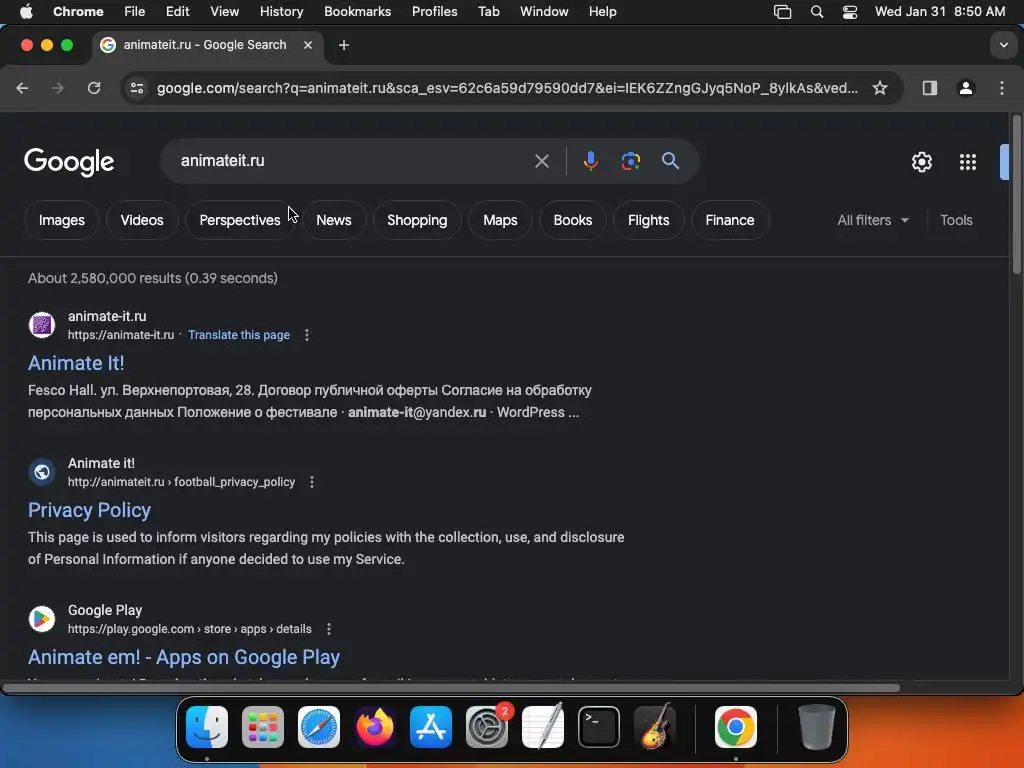Select the Finance filter chip
Viewport: 1024px width, 768px height.
pyautogui.click(x=729, y=220)
